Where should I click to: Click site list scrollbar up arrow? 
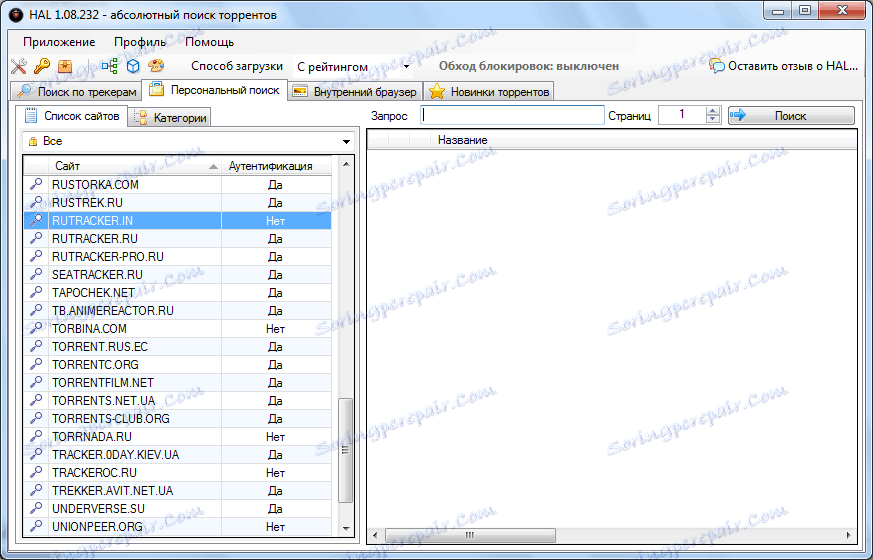346,165
